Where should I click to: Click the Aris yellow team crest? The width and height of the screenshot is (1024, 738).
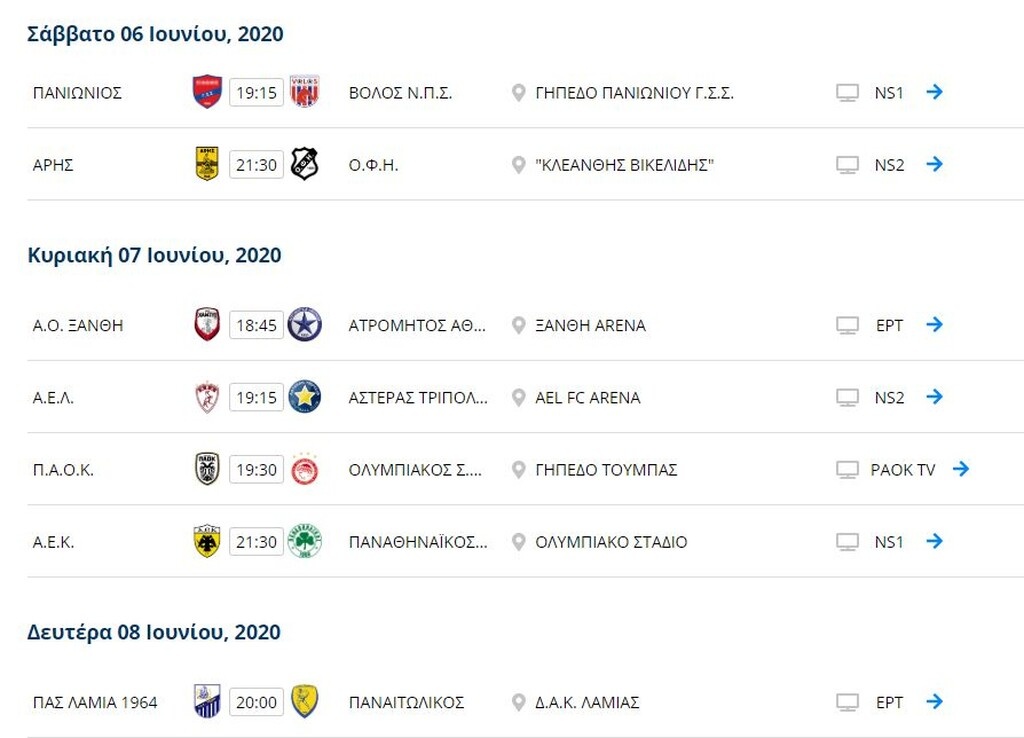click(207, 164)
